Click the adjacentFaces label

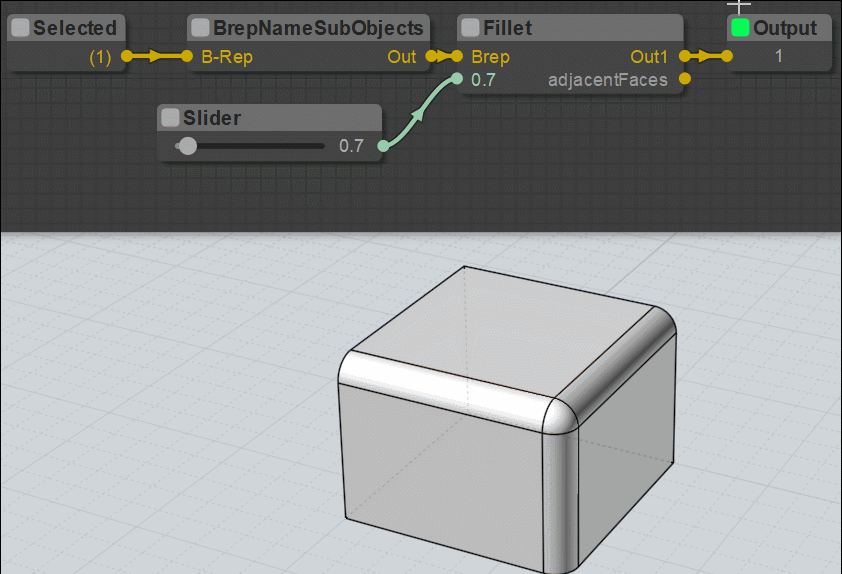(x=608, y=80)
